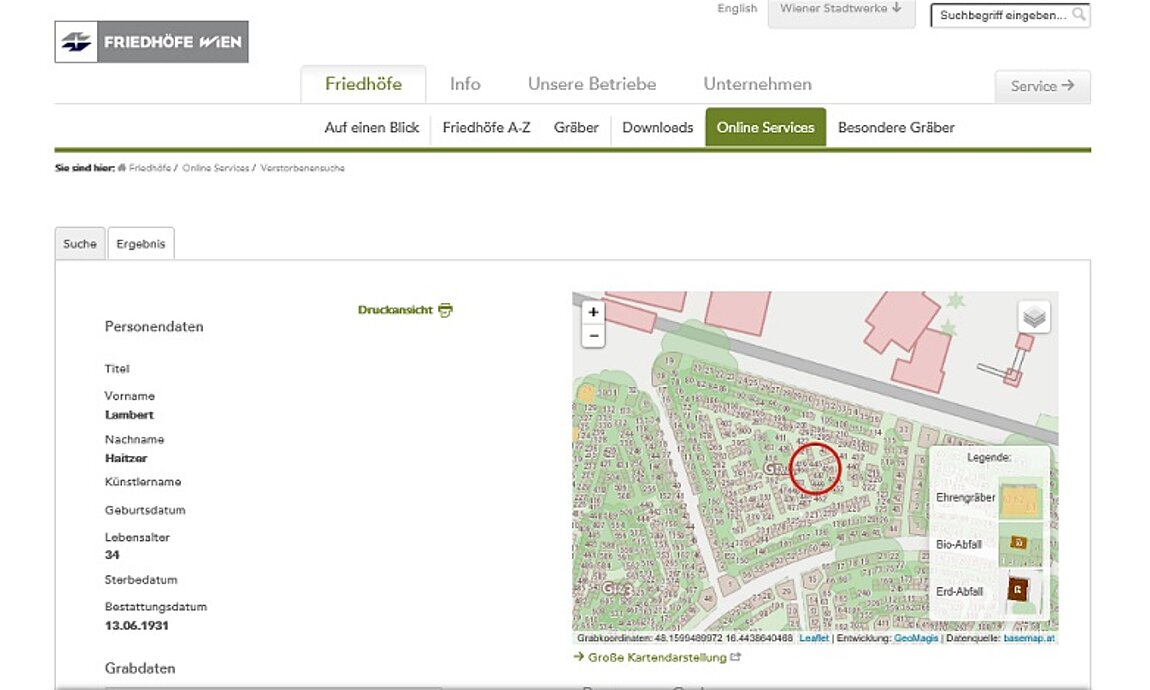Open the Unternehmen menu
The image size is (1150, 690).
point(758,84)
